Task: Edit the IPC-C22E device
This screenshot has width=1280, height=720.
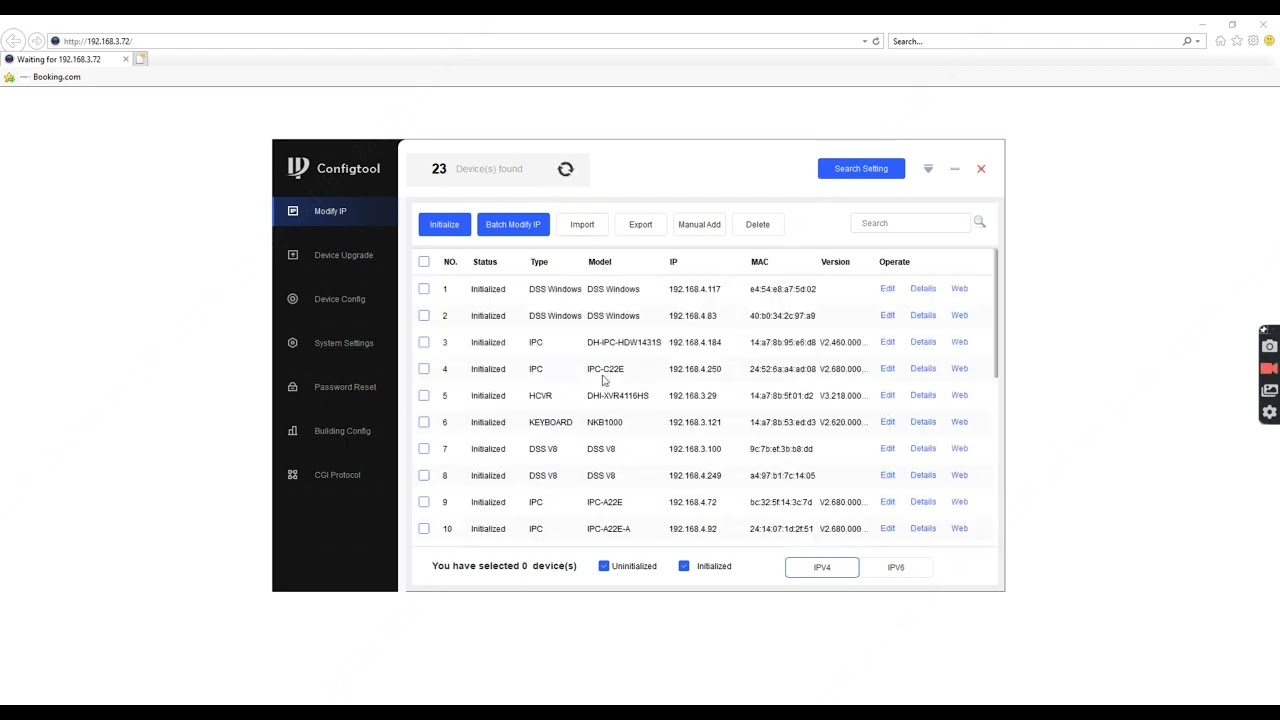Action: click(887, 369)
